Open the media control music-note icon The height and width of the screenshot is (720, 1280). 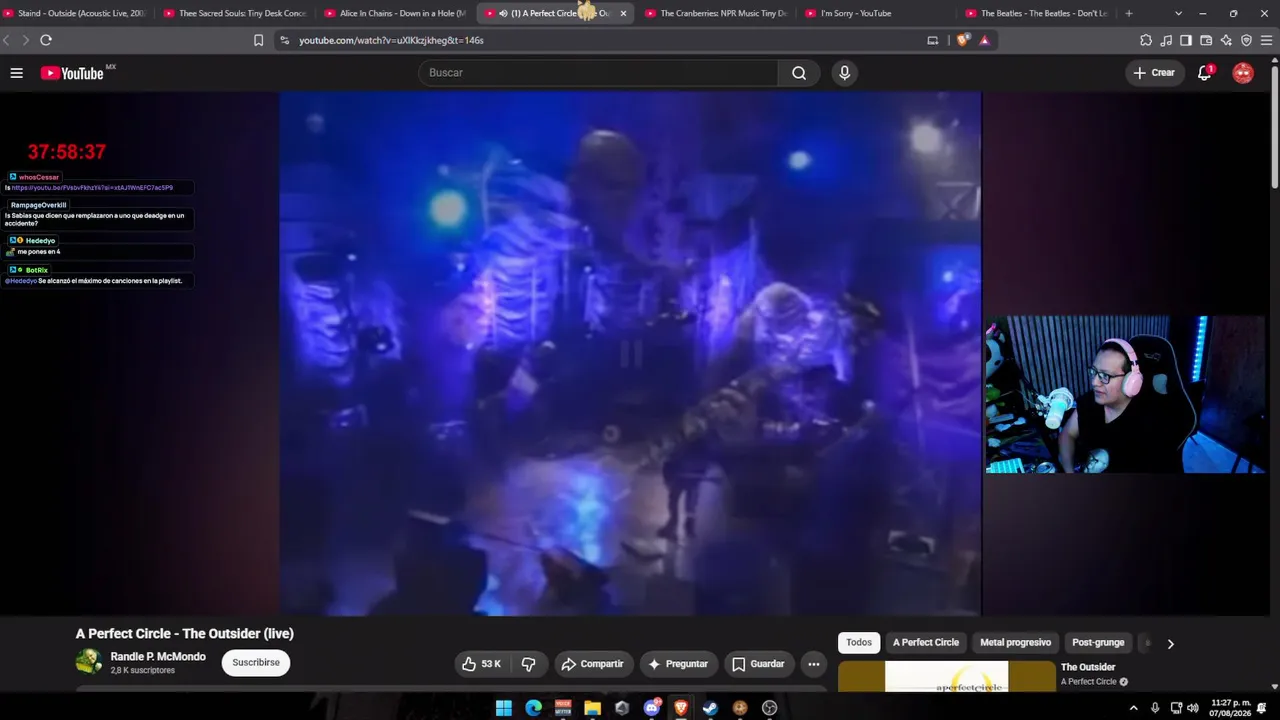point(1166,40)
